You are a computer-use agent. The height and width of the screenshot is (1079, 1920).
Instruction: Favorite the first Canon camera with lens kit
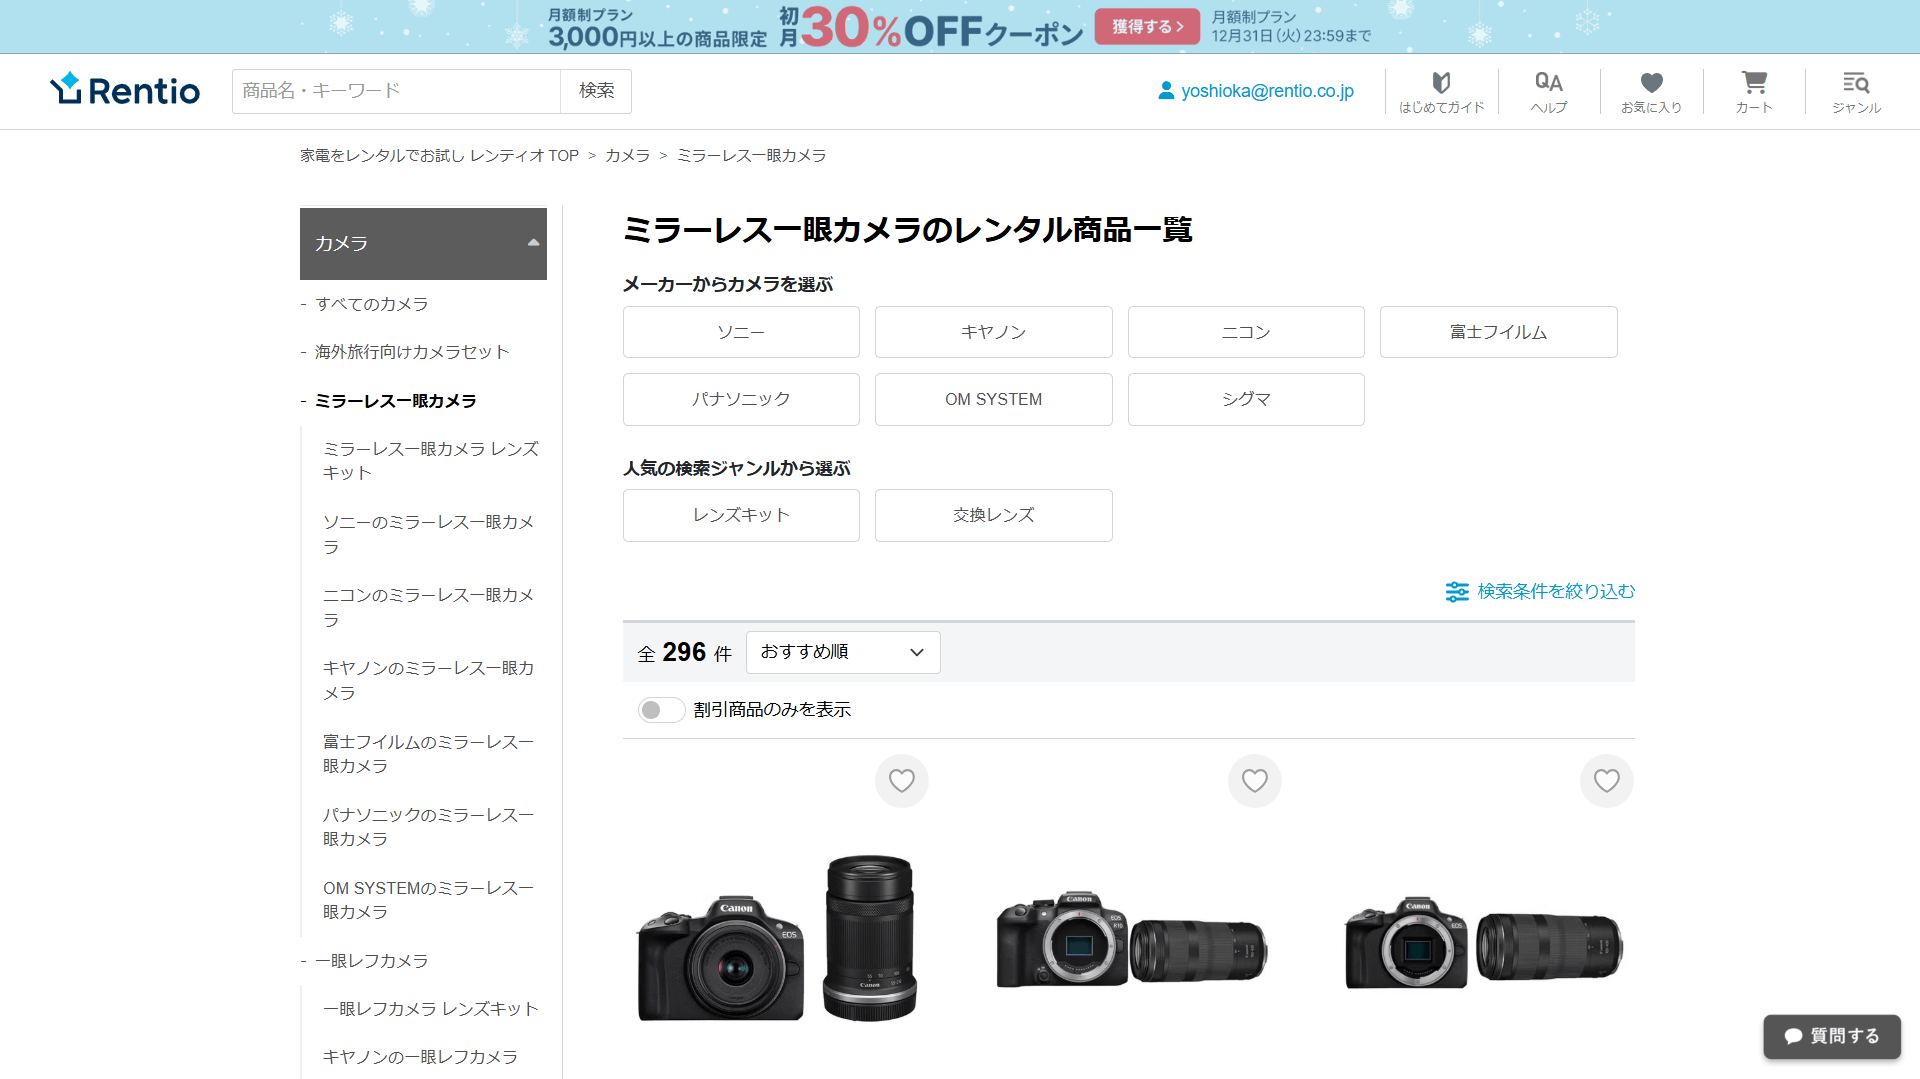click(x=902, y=781)
